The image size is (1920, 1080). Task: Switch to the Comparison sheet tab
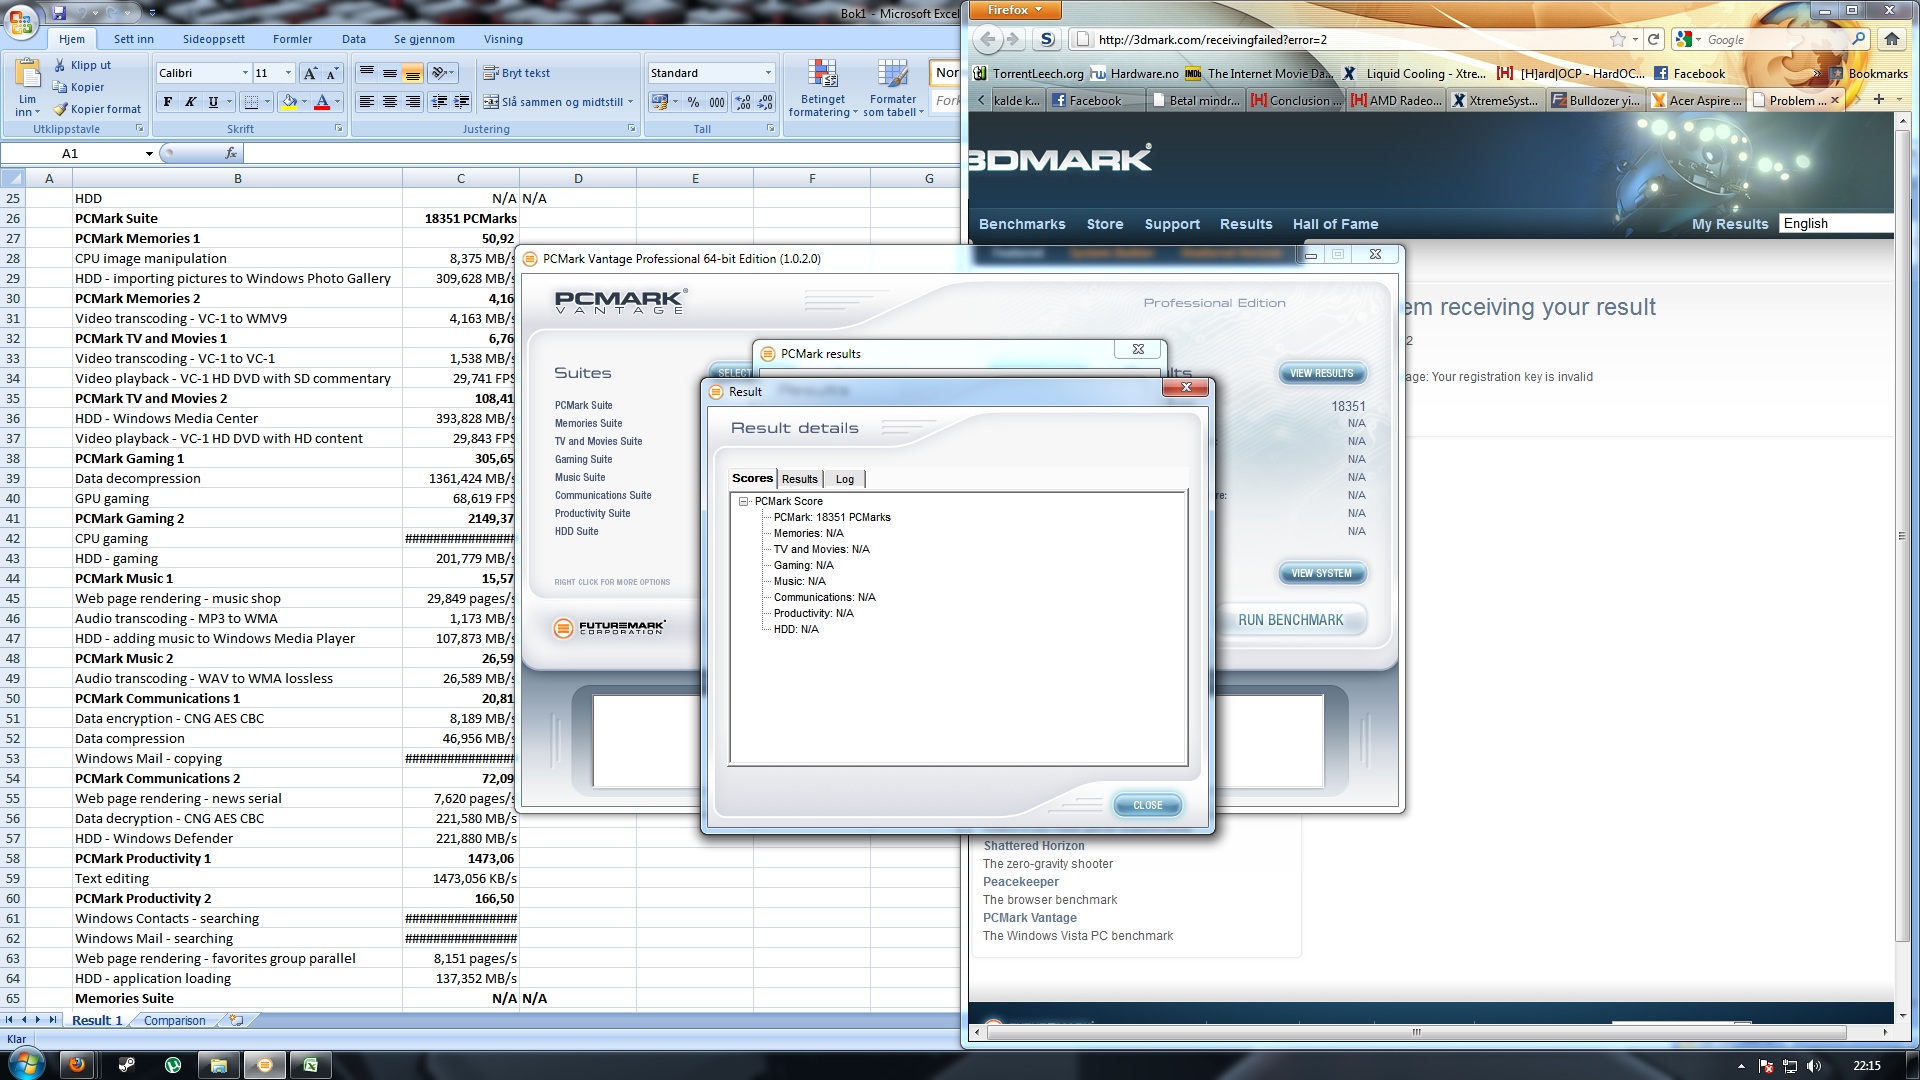point(175,1020)
